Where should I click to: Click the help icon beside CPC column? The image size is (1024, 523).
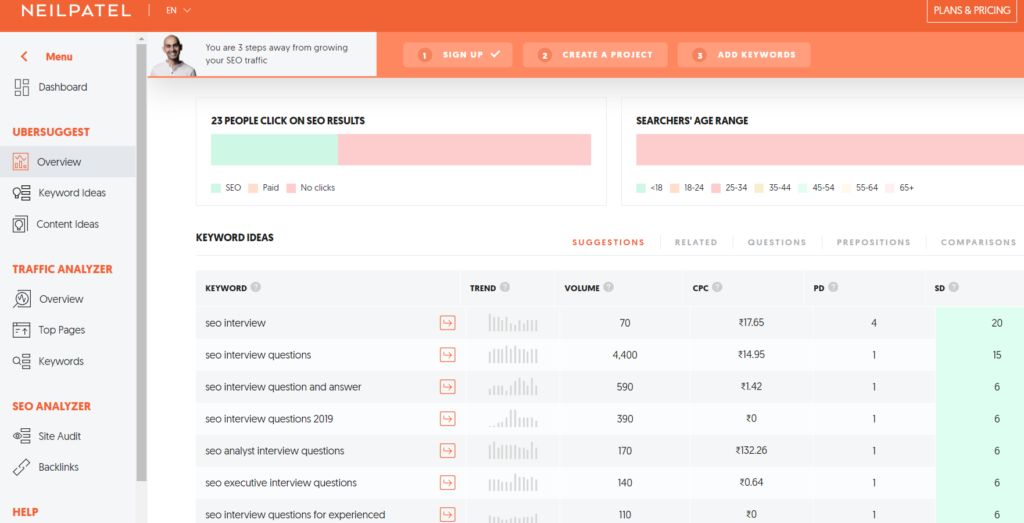(717, 287)
